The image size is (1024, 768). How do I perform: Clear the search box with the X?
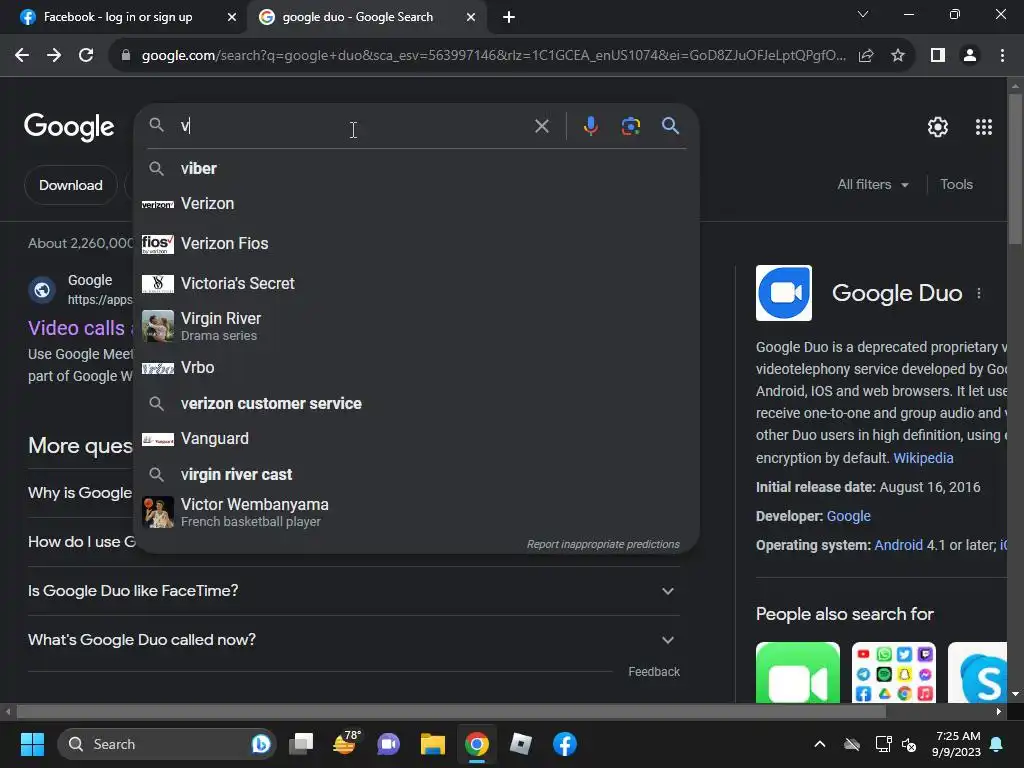[x=541, y=126]
